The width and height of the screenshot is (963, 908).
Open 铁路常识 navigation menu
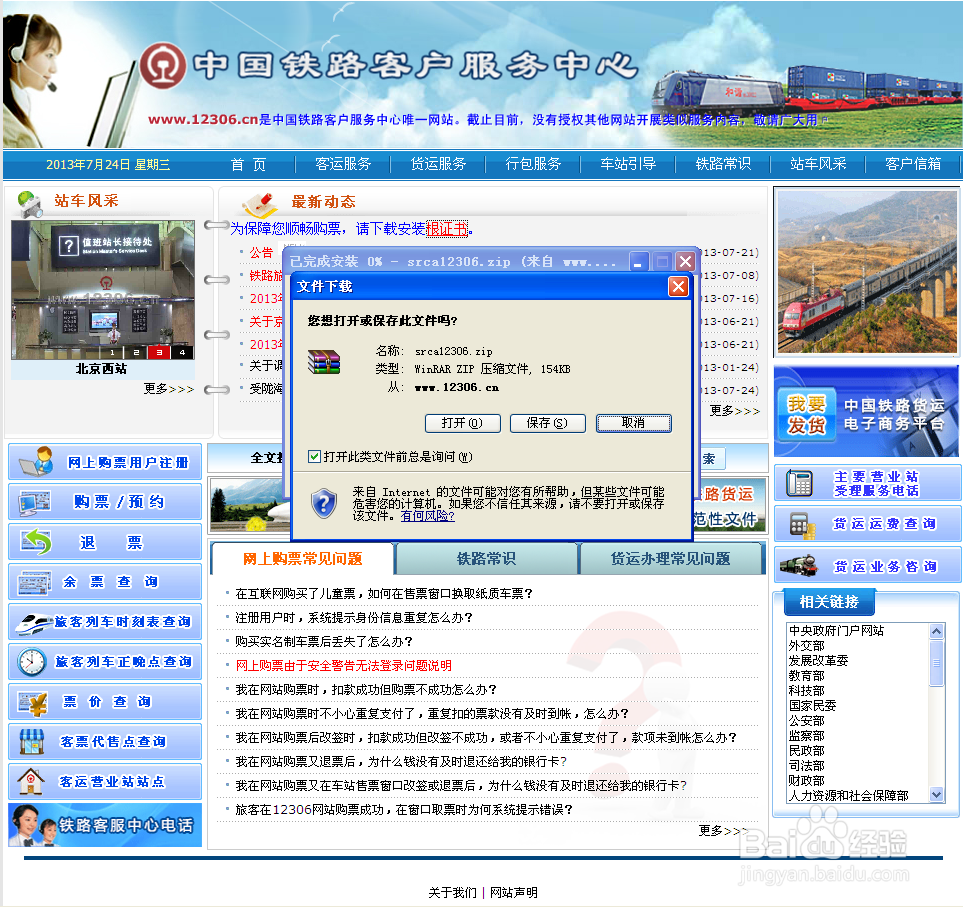723,164
